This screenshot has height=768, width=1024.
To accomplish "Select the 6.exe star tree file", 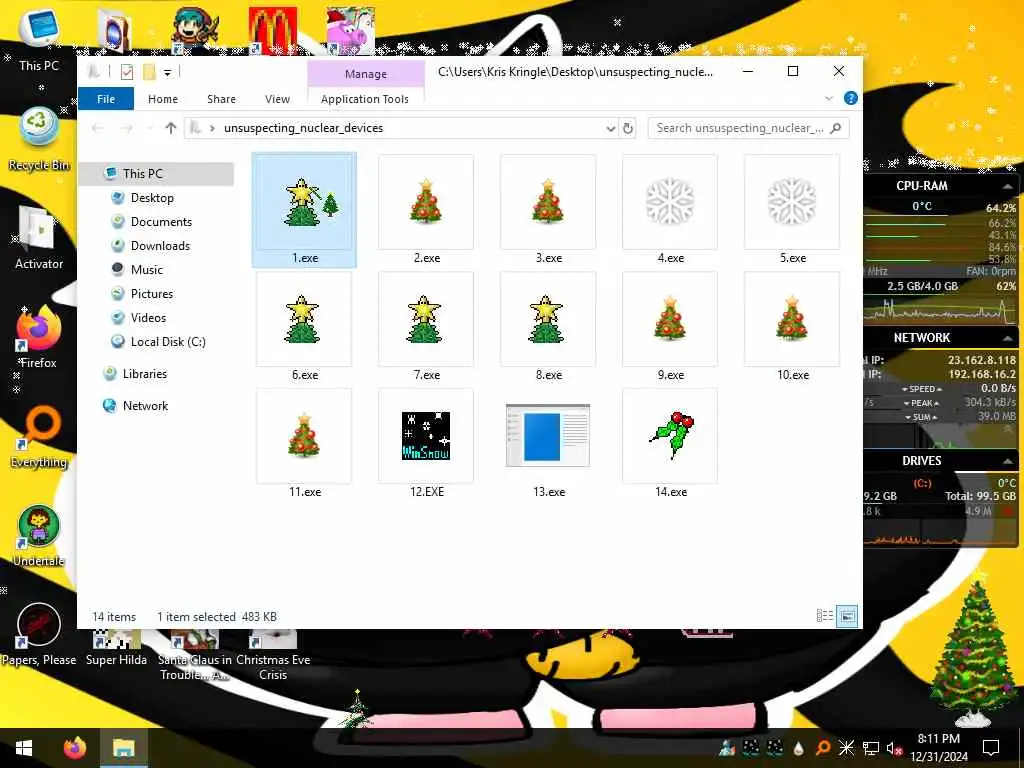I will (304, 327).
